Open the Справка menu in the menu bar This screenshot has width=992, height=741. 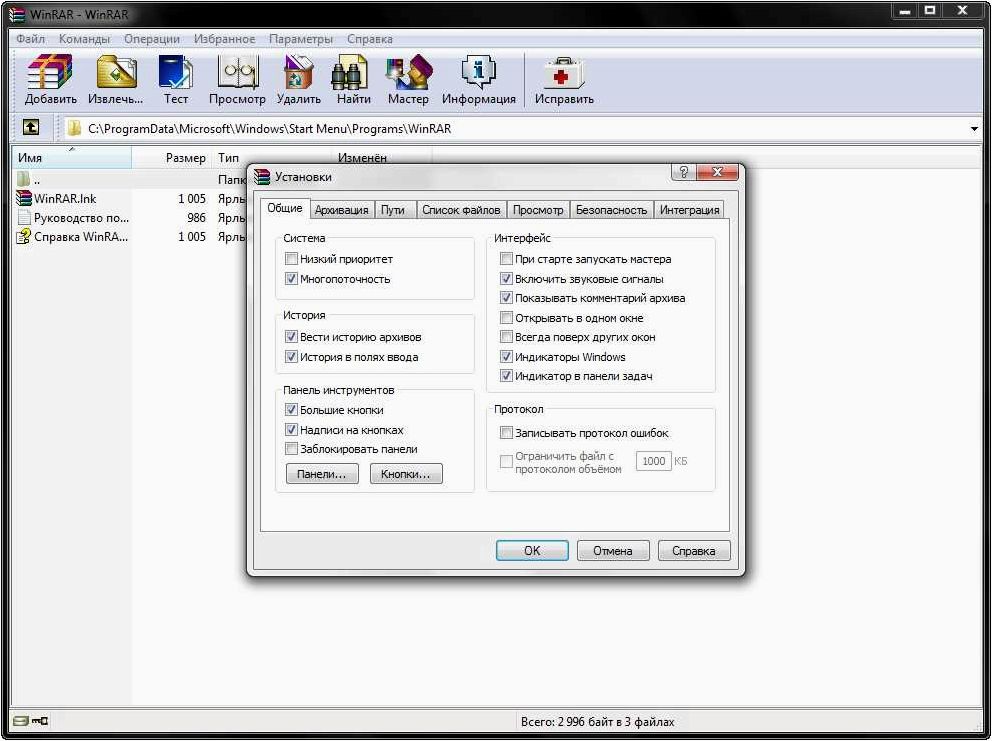pos(369,39)
